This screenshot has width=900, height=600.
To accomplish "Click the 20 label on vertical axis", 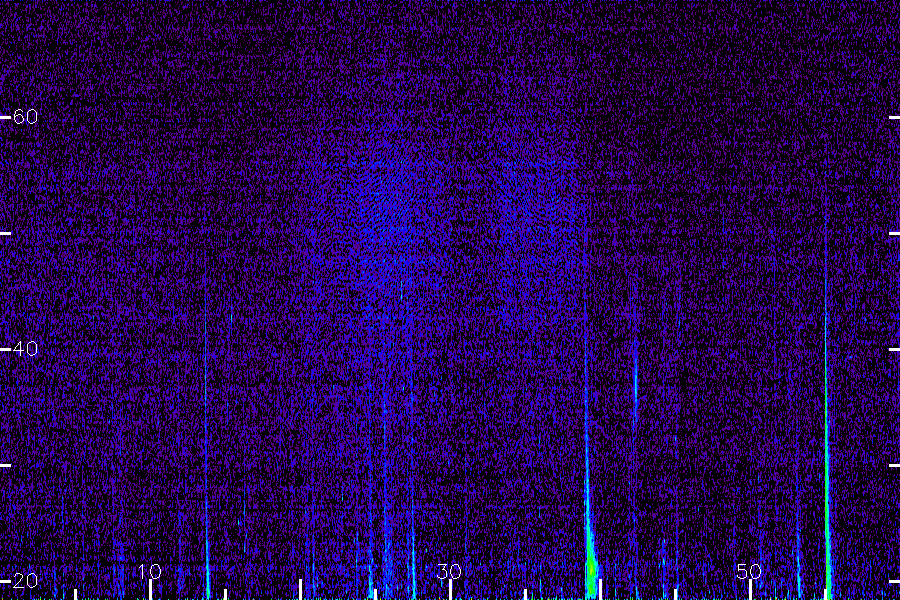I will pyautogui.click(x=25, y=580).
